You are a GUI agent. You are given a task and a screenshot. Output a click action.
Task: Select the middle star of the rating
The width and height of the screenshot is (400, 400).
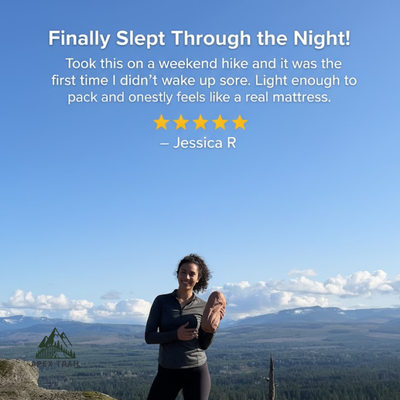(200, 122)
